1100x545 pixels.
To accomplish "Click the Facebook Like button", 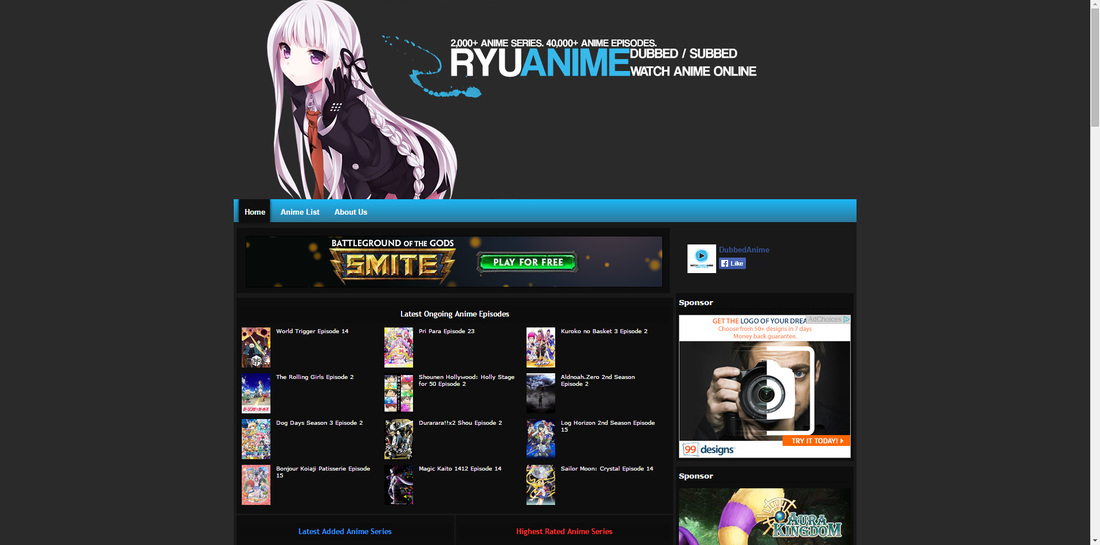I will click(x=732, y=264).
